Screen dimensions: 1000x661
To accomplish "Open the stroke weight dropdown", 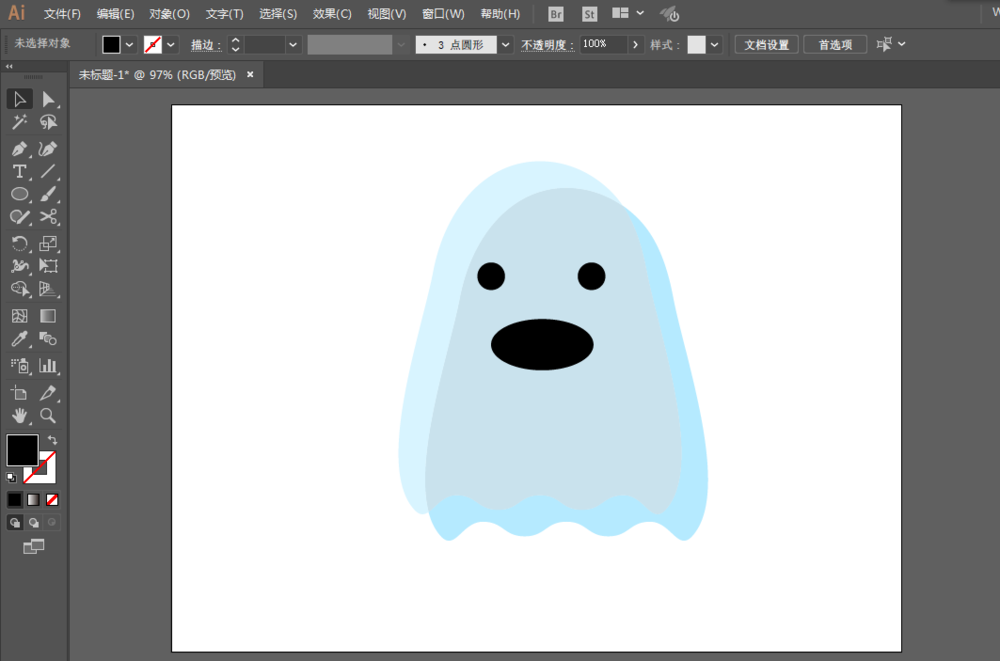I will 293,45.
